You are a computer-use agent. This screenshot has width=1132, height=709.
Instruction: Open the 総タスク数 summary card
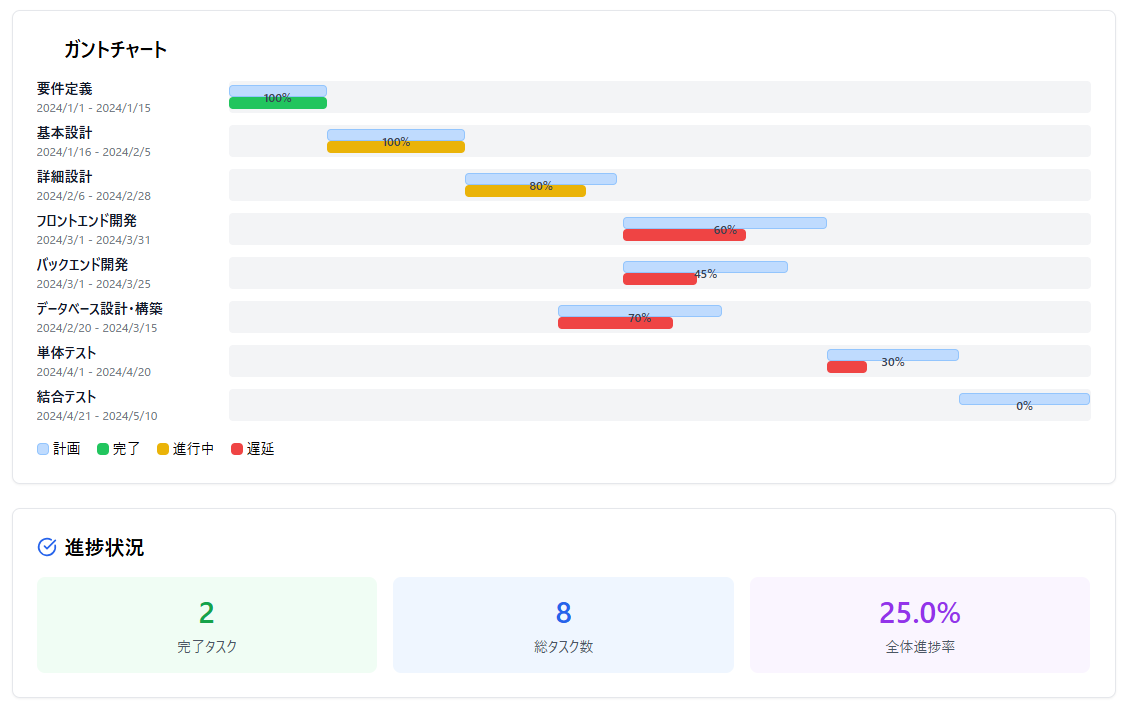tap(563, 625)
